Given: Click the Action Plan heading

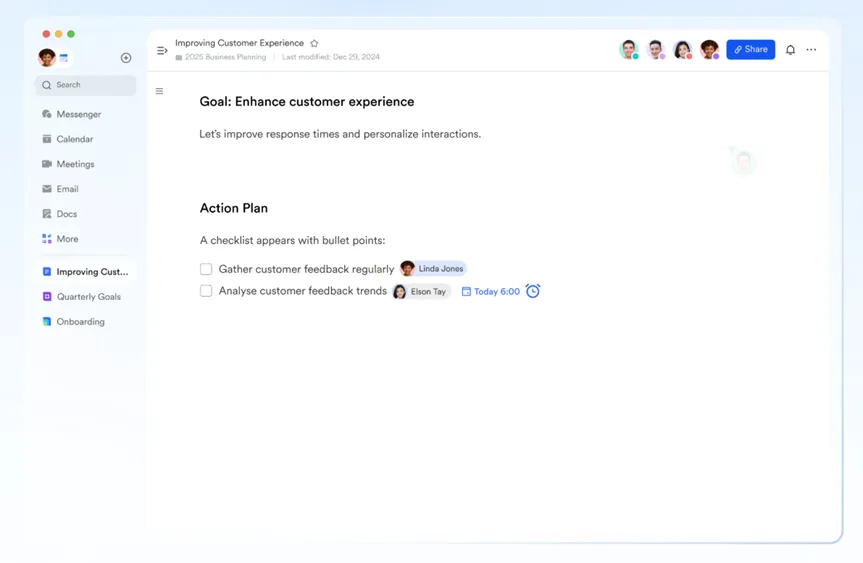Looking at the screenshot, I should pyautogui.click(x=234, y=208).
